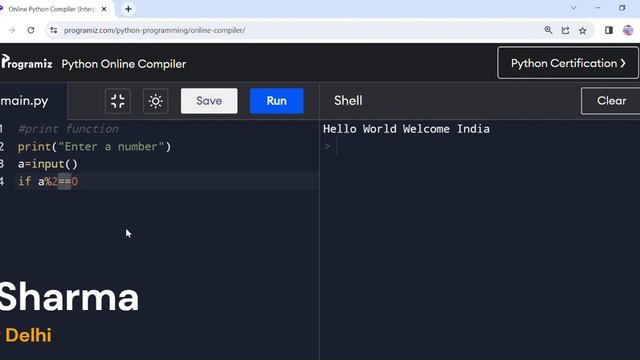The image size is (640, 360).
Task: Open the browser side panel icon
Action: (x=609, y=30)
